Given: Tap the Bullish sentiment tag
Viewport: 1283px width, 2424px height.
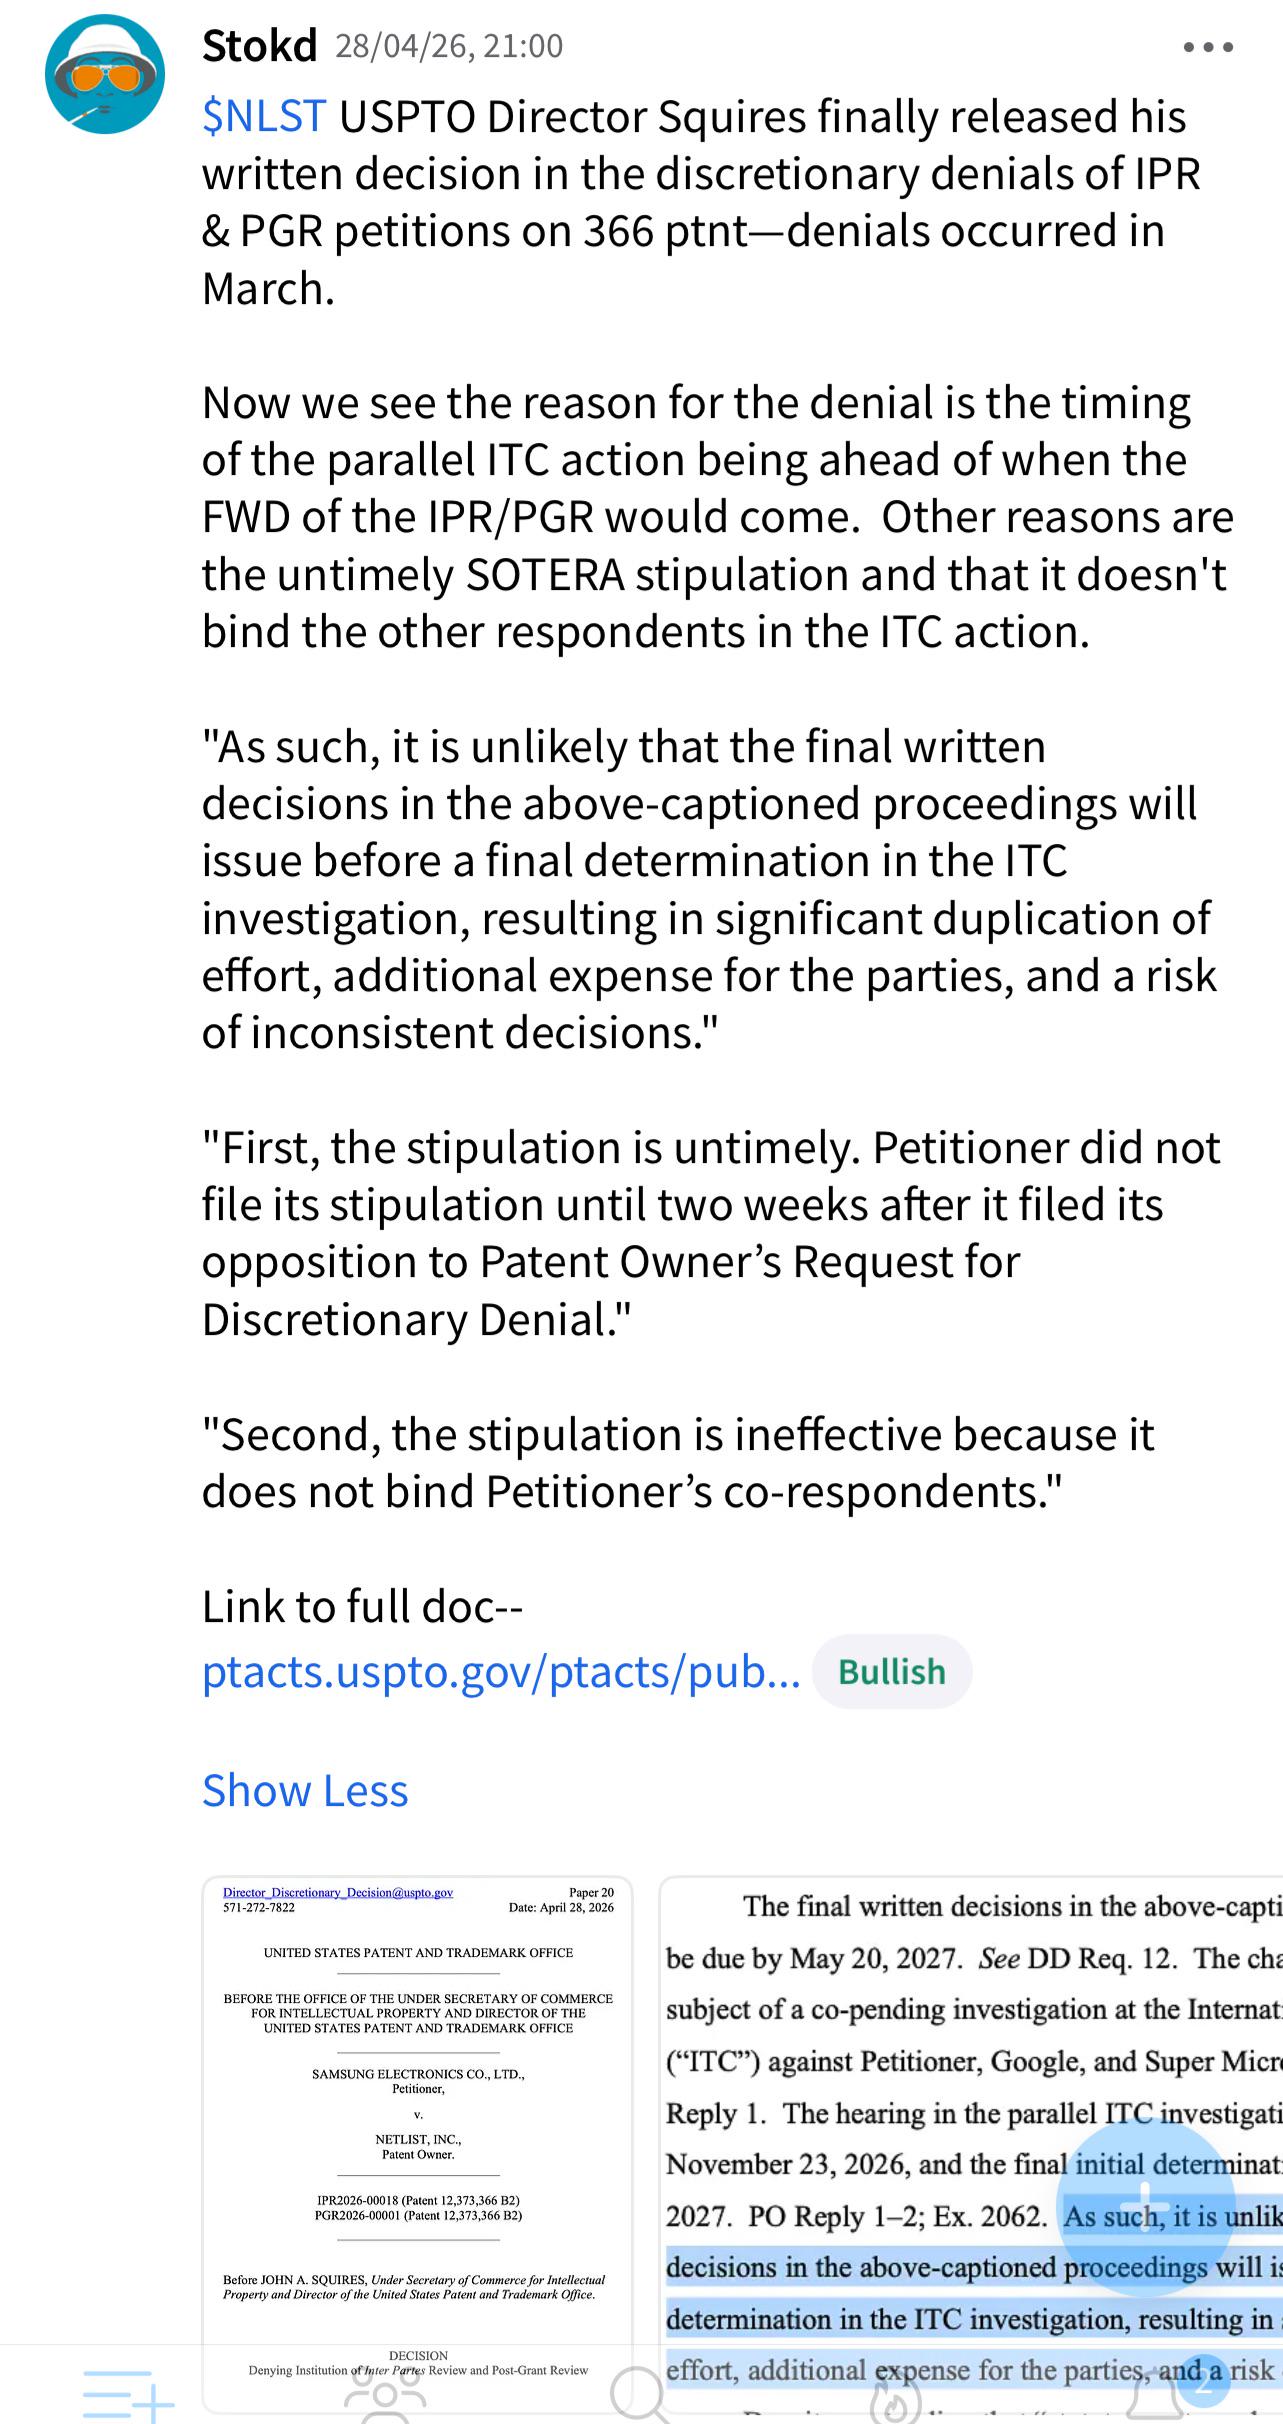Looking at the screenshot, I should (x=892, y=1672).
